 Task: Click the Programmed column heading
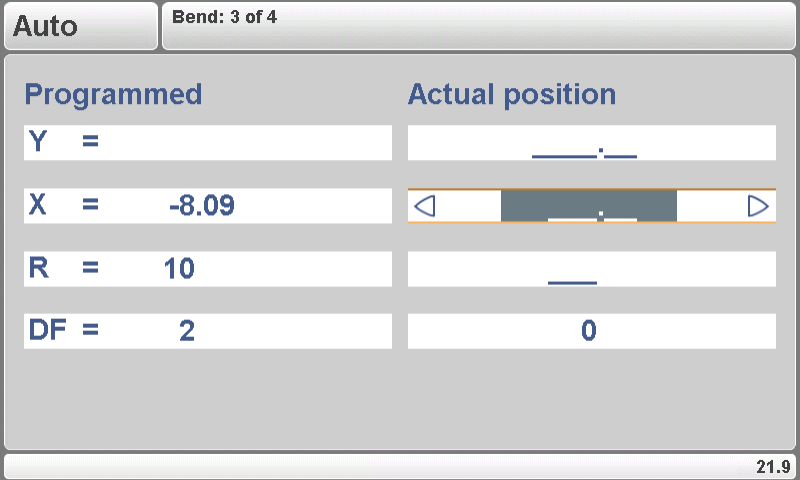[x=113, y=95]
